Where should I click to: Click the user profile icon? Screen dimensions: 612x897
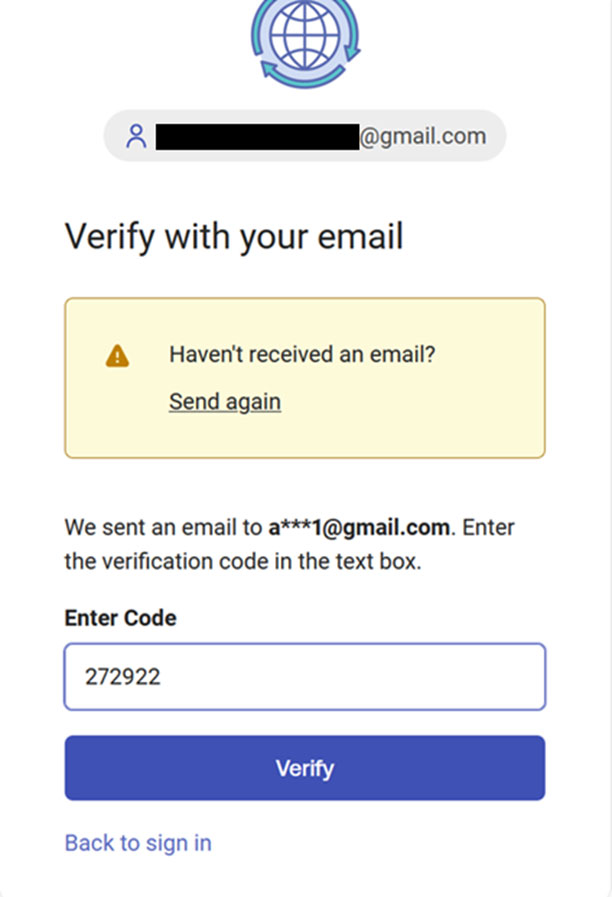(137, 136)
